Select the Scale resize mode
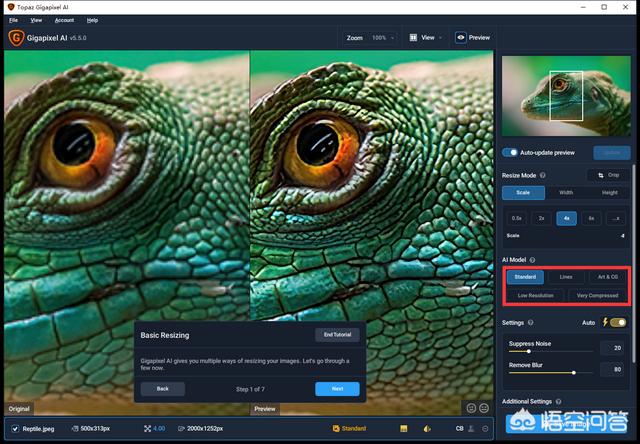The width and height of the screenshot is (640, 444). [523, 193]
